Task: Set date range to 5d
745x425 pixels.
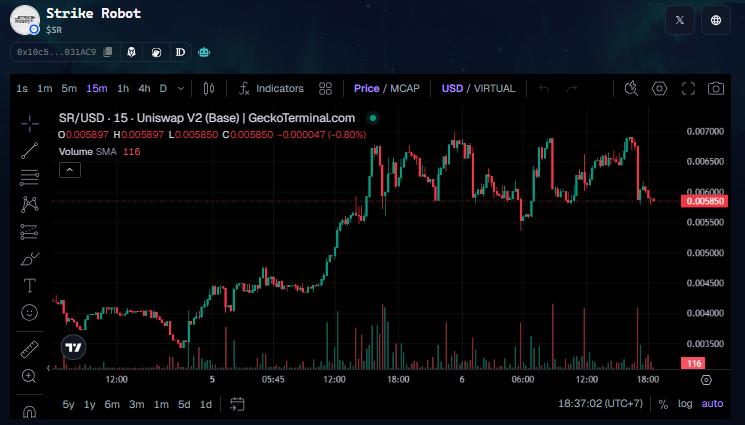Action: [x=184, y=405]
